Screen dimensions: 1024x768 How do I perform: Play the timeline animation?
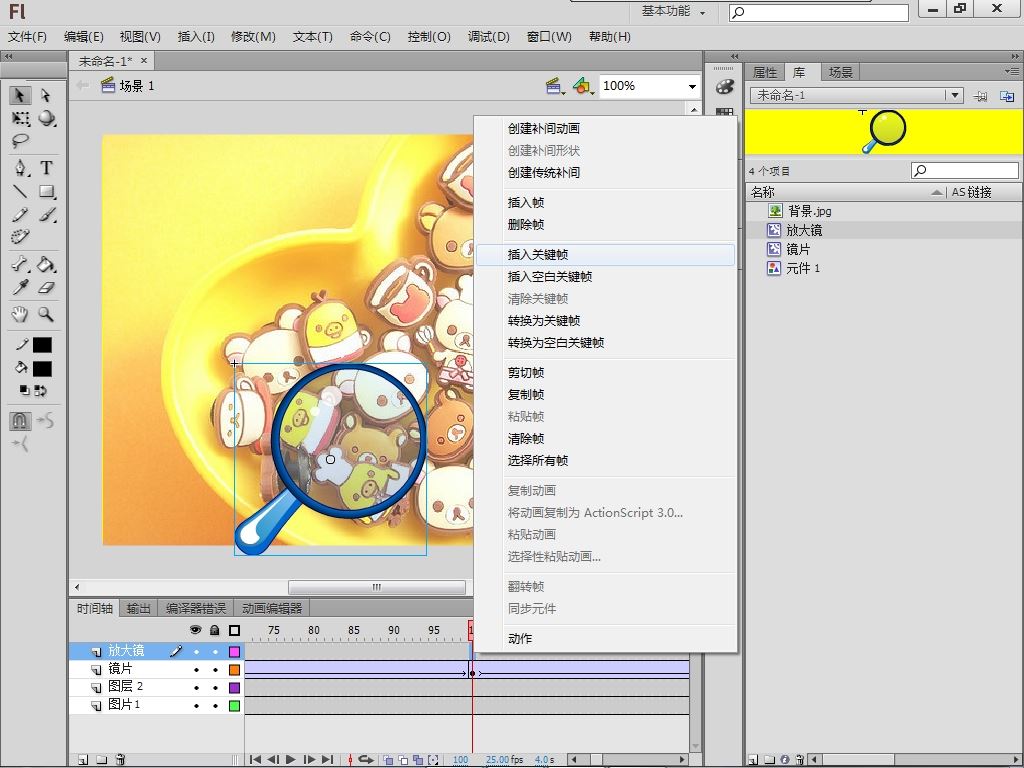pyautogui.click(x=291, y=760)
